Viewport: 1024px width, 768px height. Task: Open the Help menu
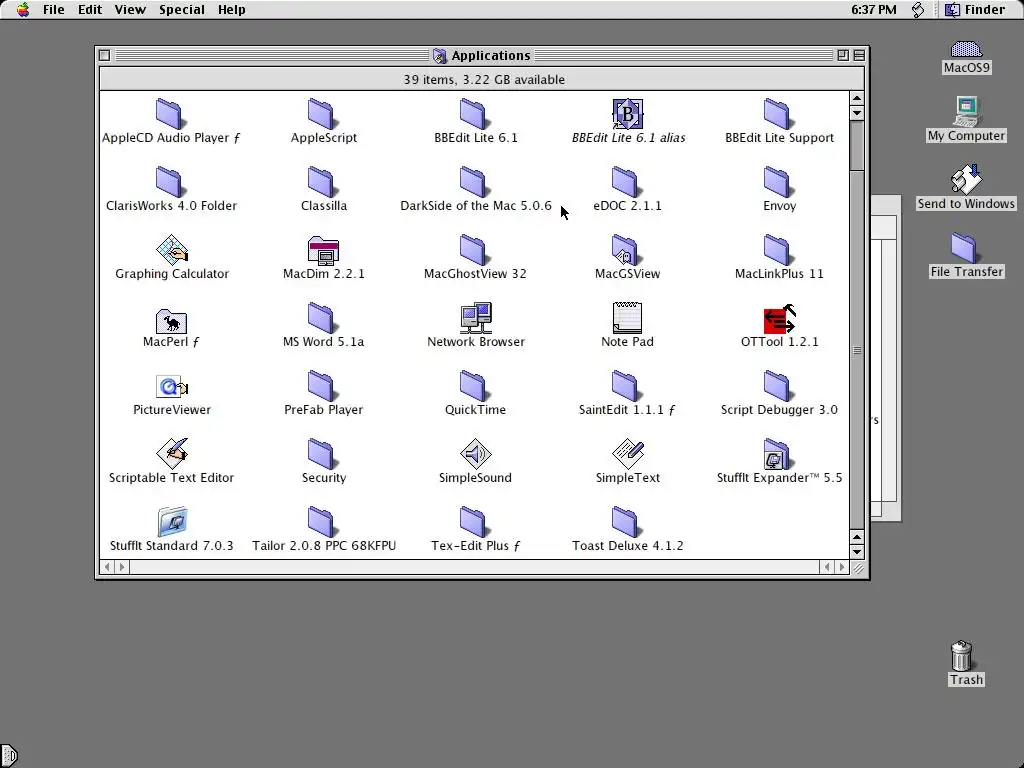point(232,9)
